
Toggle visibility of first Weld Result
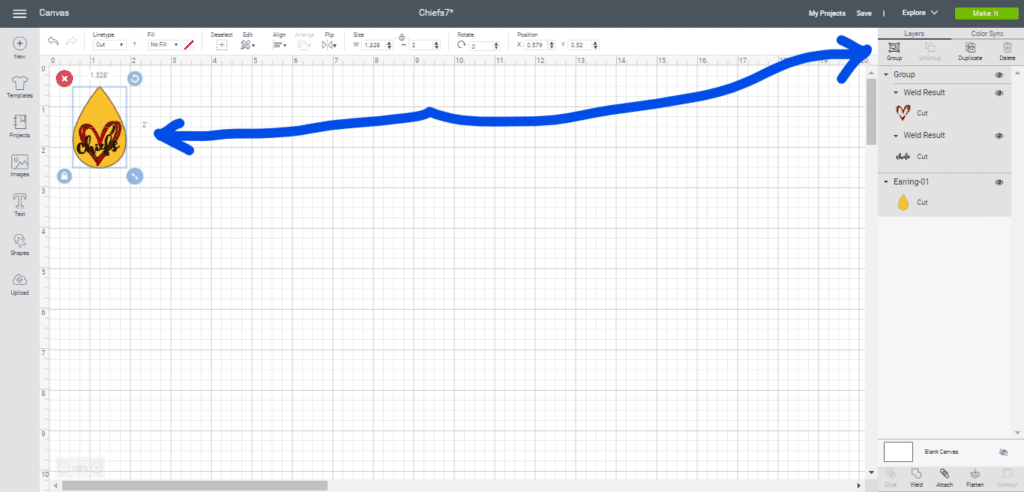coord(998,93)
